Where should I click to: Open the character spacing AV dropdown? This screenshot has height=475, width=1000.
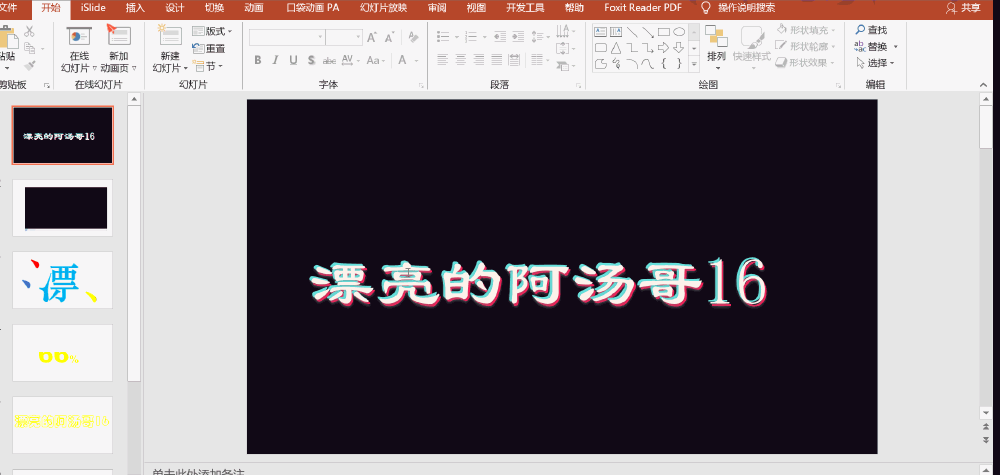click(350, 61)
